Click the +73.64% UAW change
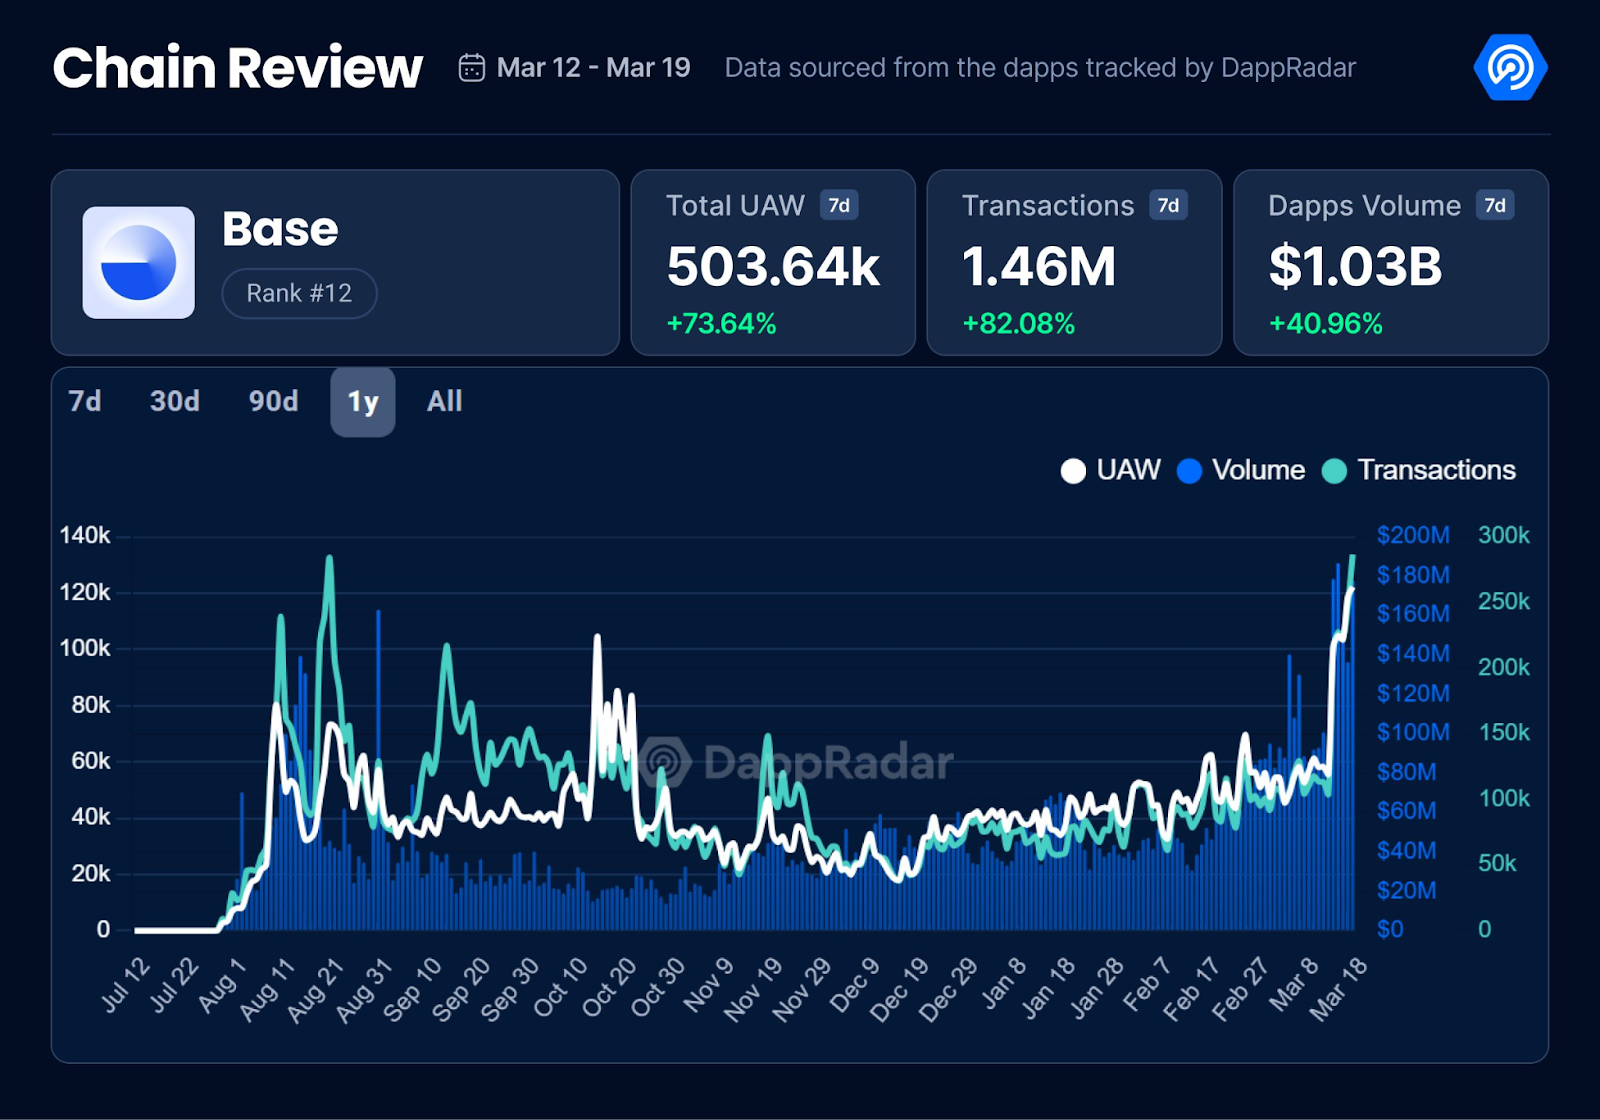Image resolution: width=1600 pixels, height=1120 pixels. click(721, 324)
